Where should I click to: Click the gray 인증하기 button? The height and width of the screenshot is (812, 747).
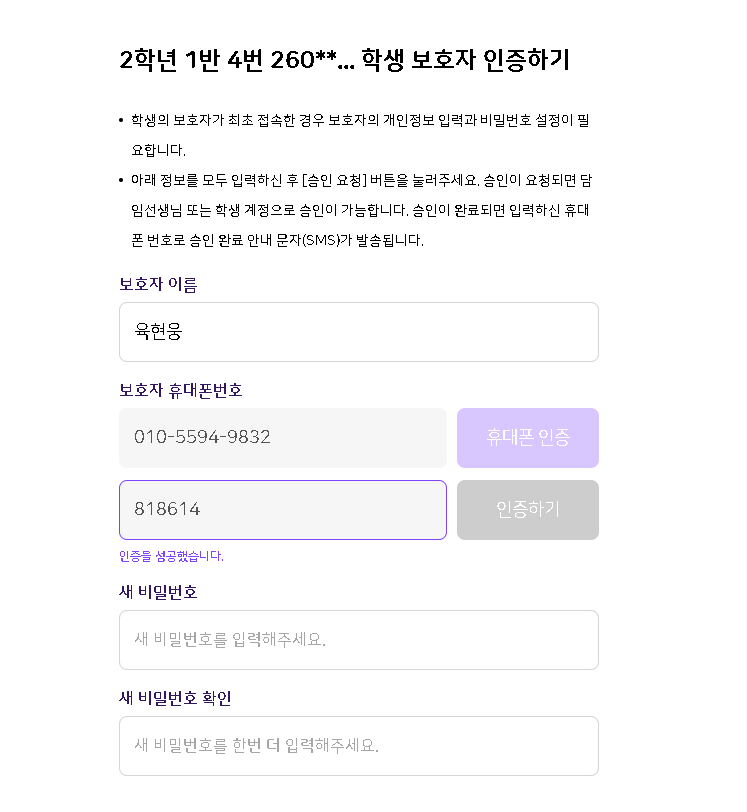[528, 510]
